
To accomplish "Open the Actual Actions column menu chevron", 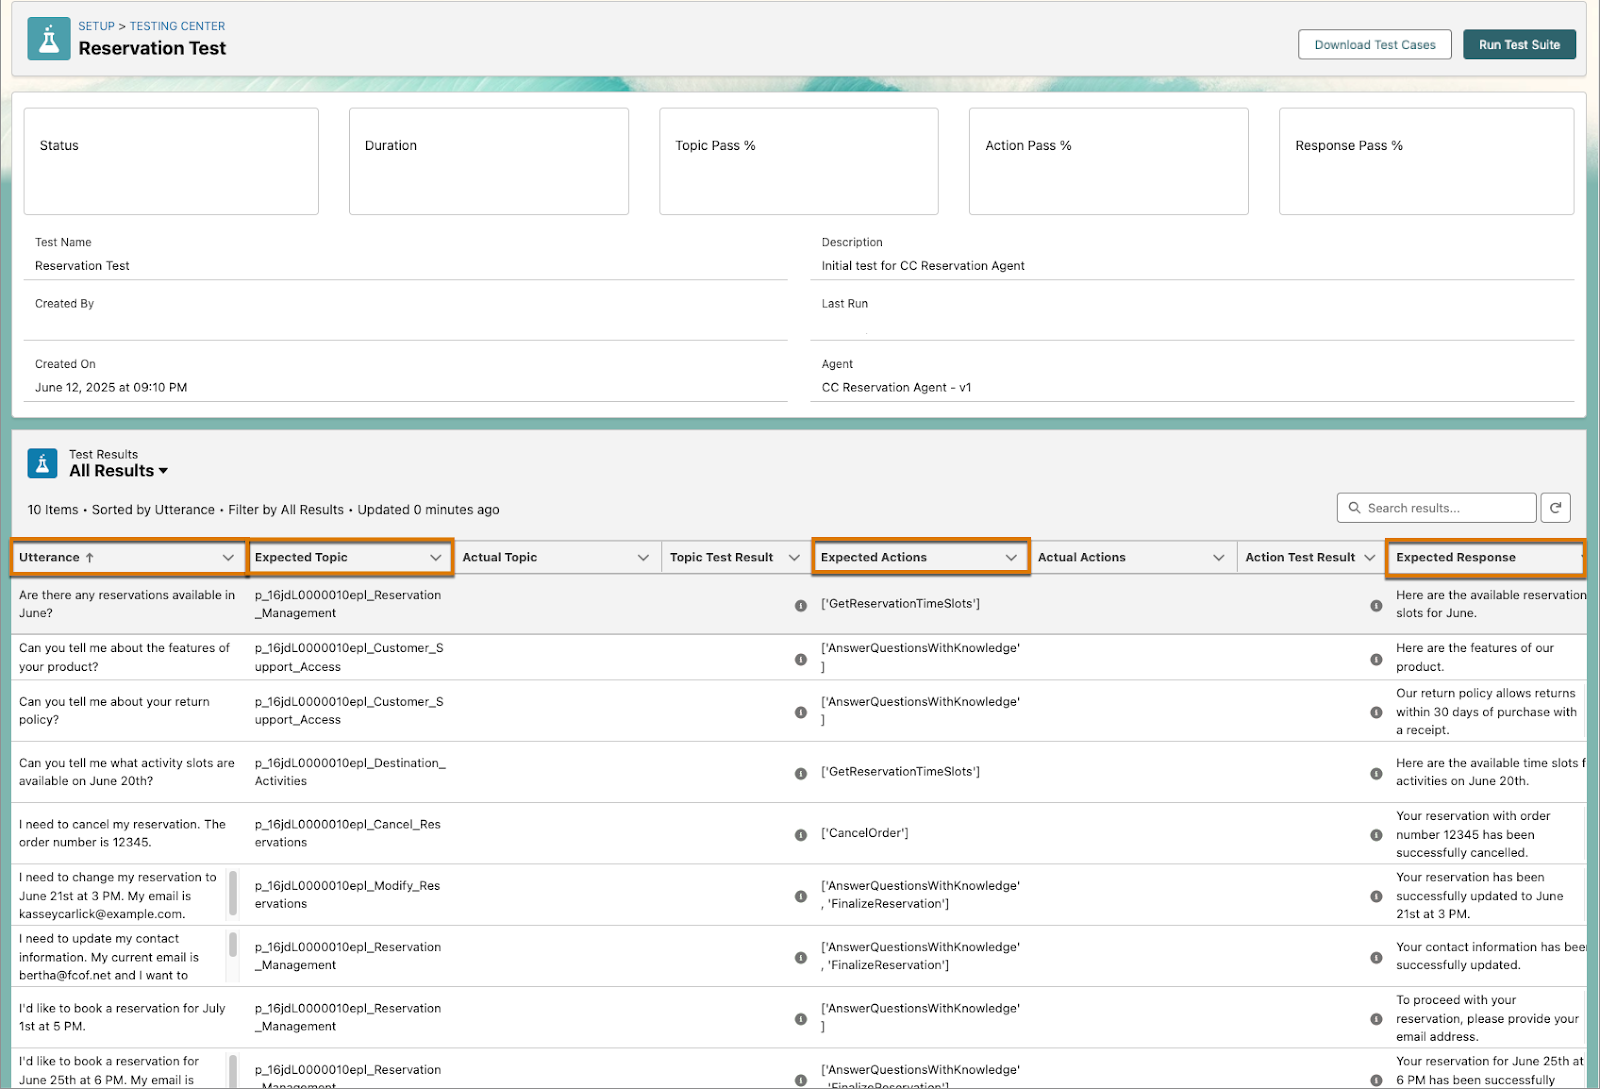I will (x=1219, y=557).
